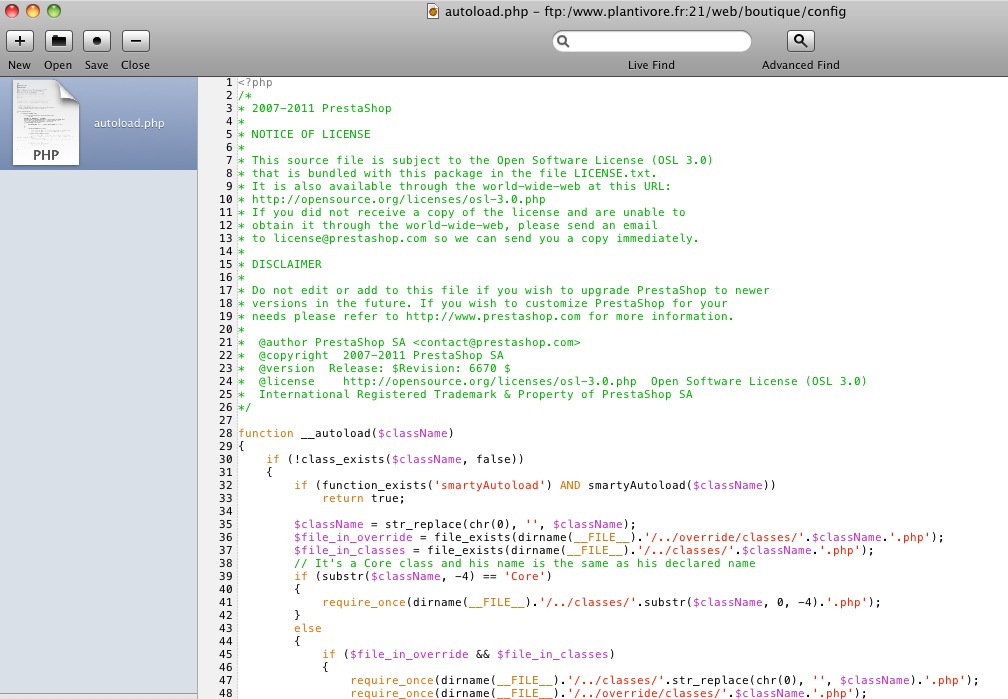Click 'smartyAutoload' string on line 32

tap(489, 486)
